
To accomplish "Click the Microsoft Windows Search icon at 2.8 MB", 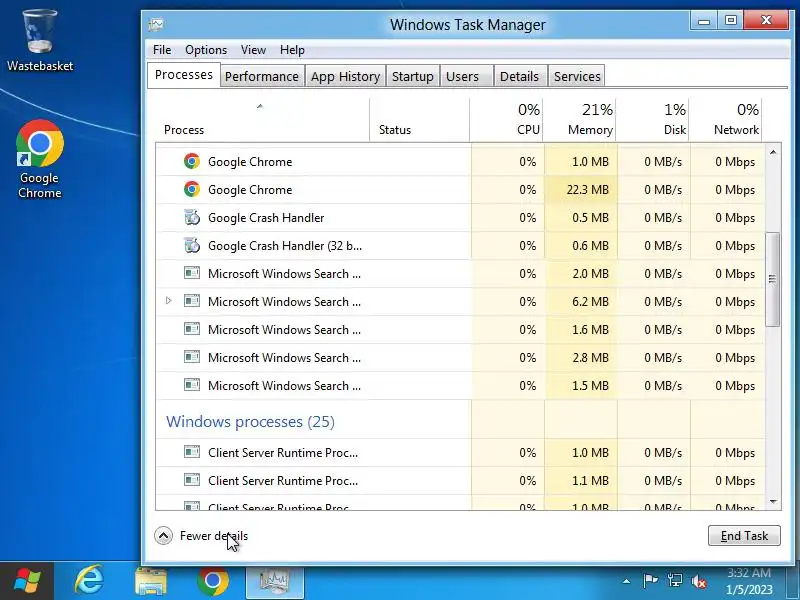I will (x=192, y=357).
